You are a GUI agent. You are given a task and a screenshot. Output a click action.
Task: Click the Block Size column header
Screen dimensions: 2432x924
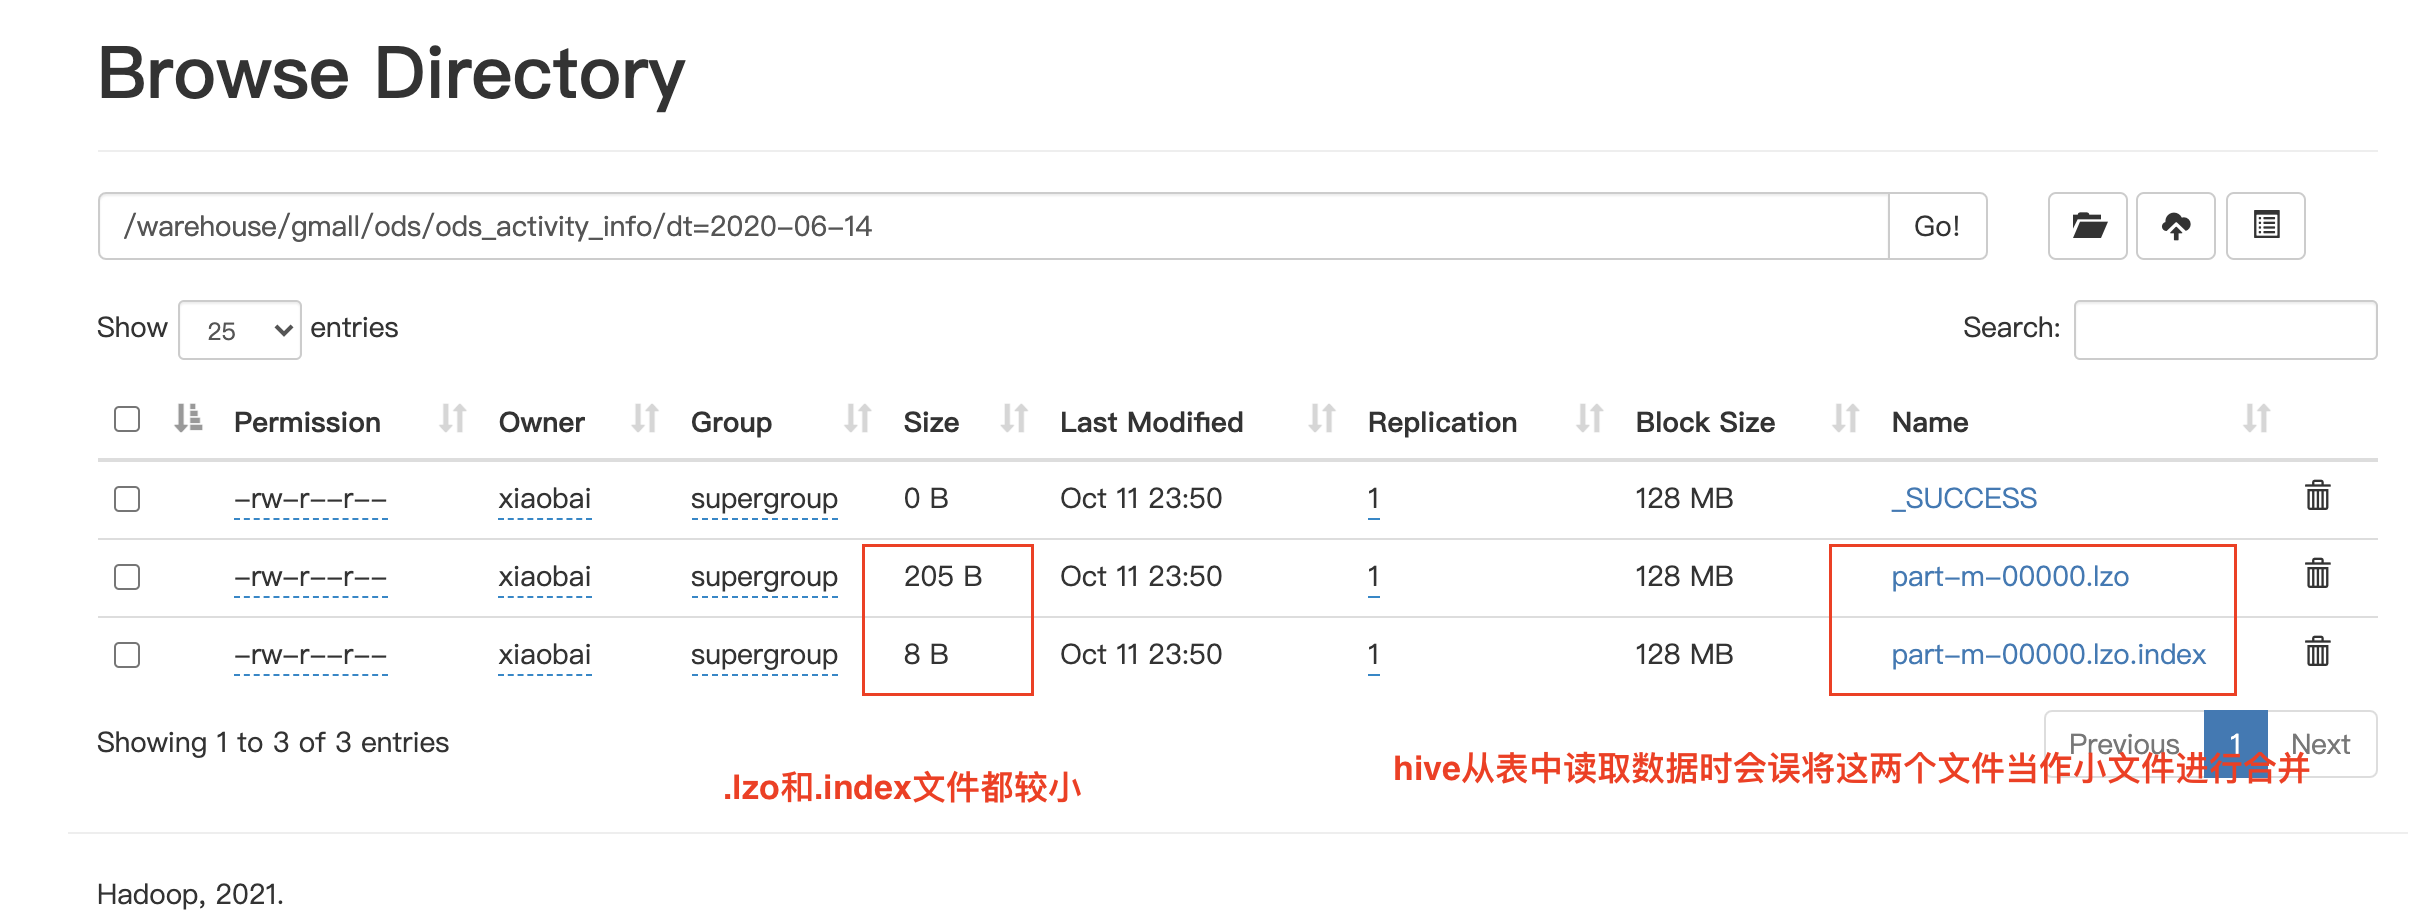(1705, 422)
